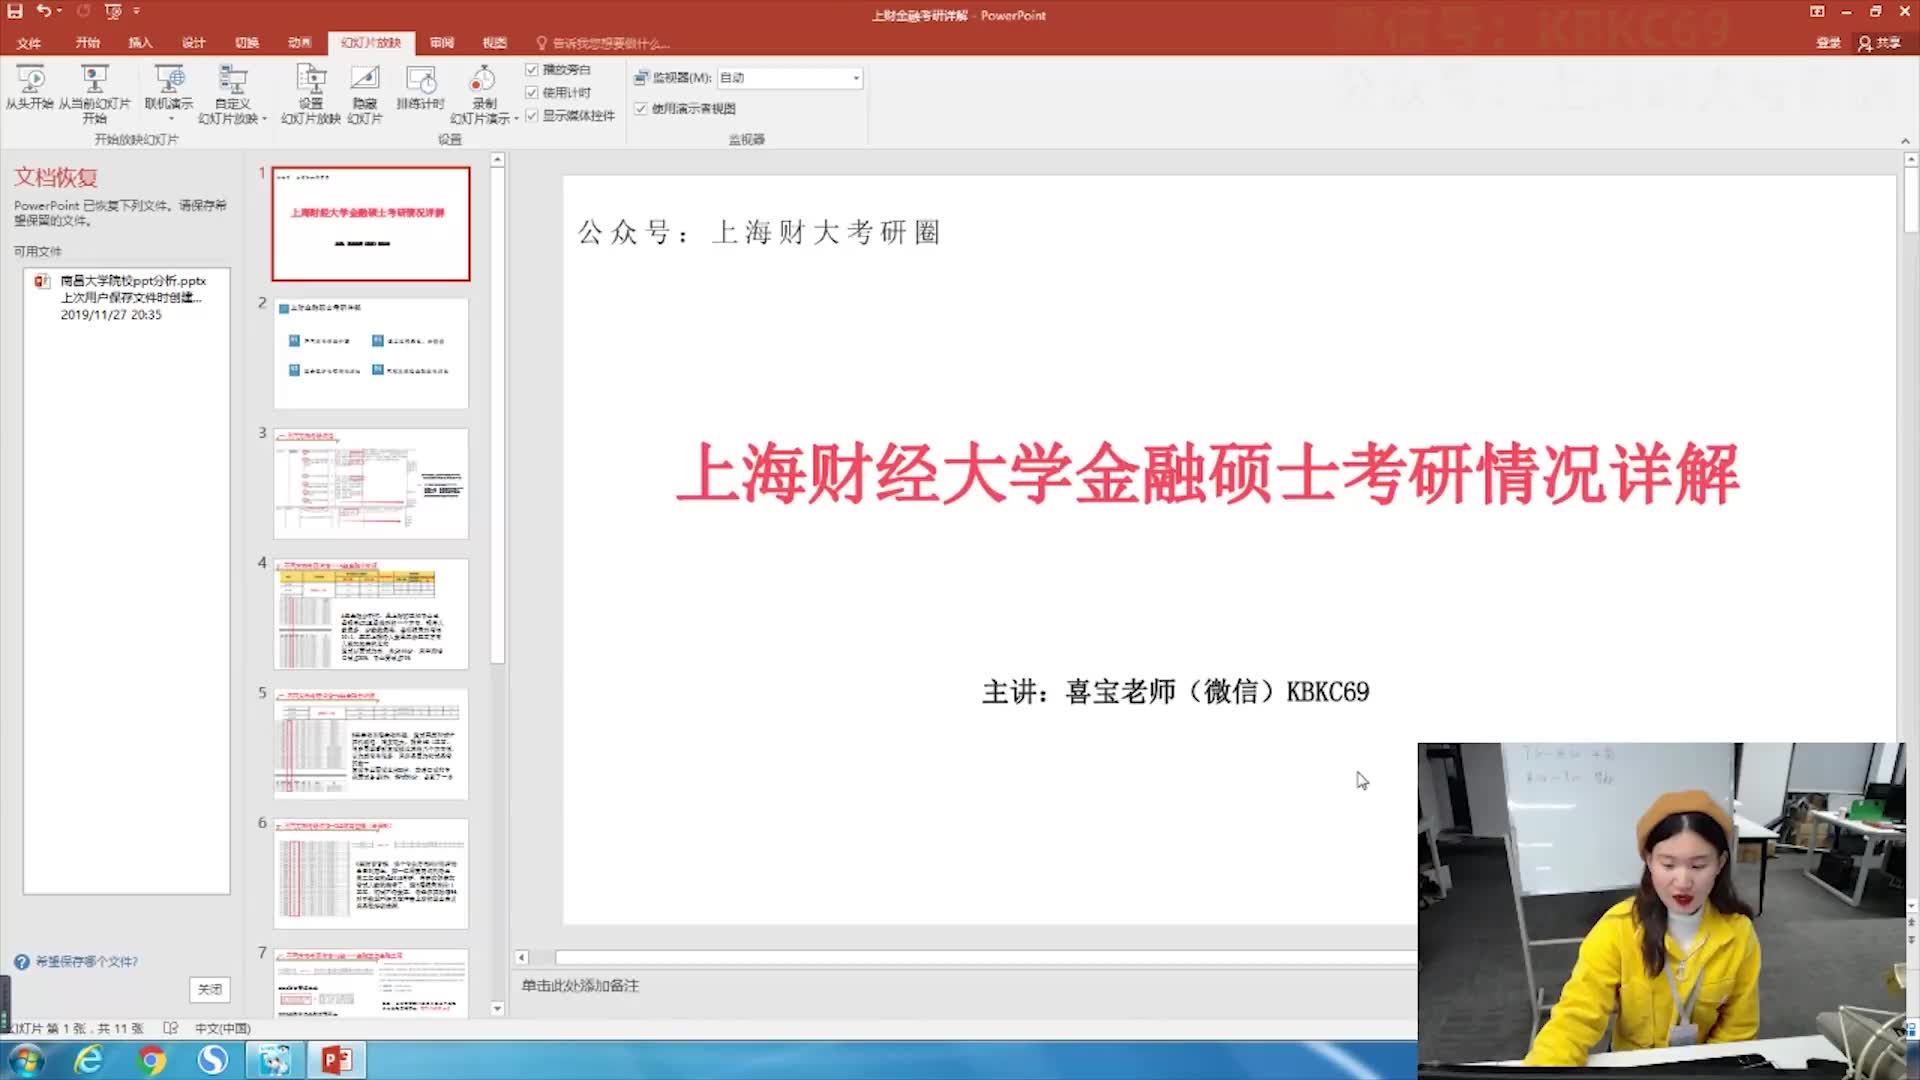
Task: Switch to the 视图 ribbon tab
Action: (493, 43)
